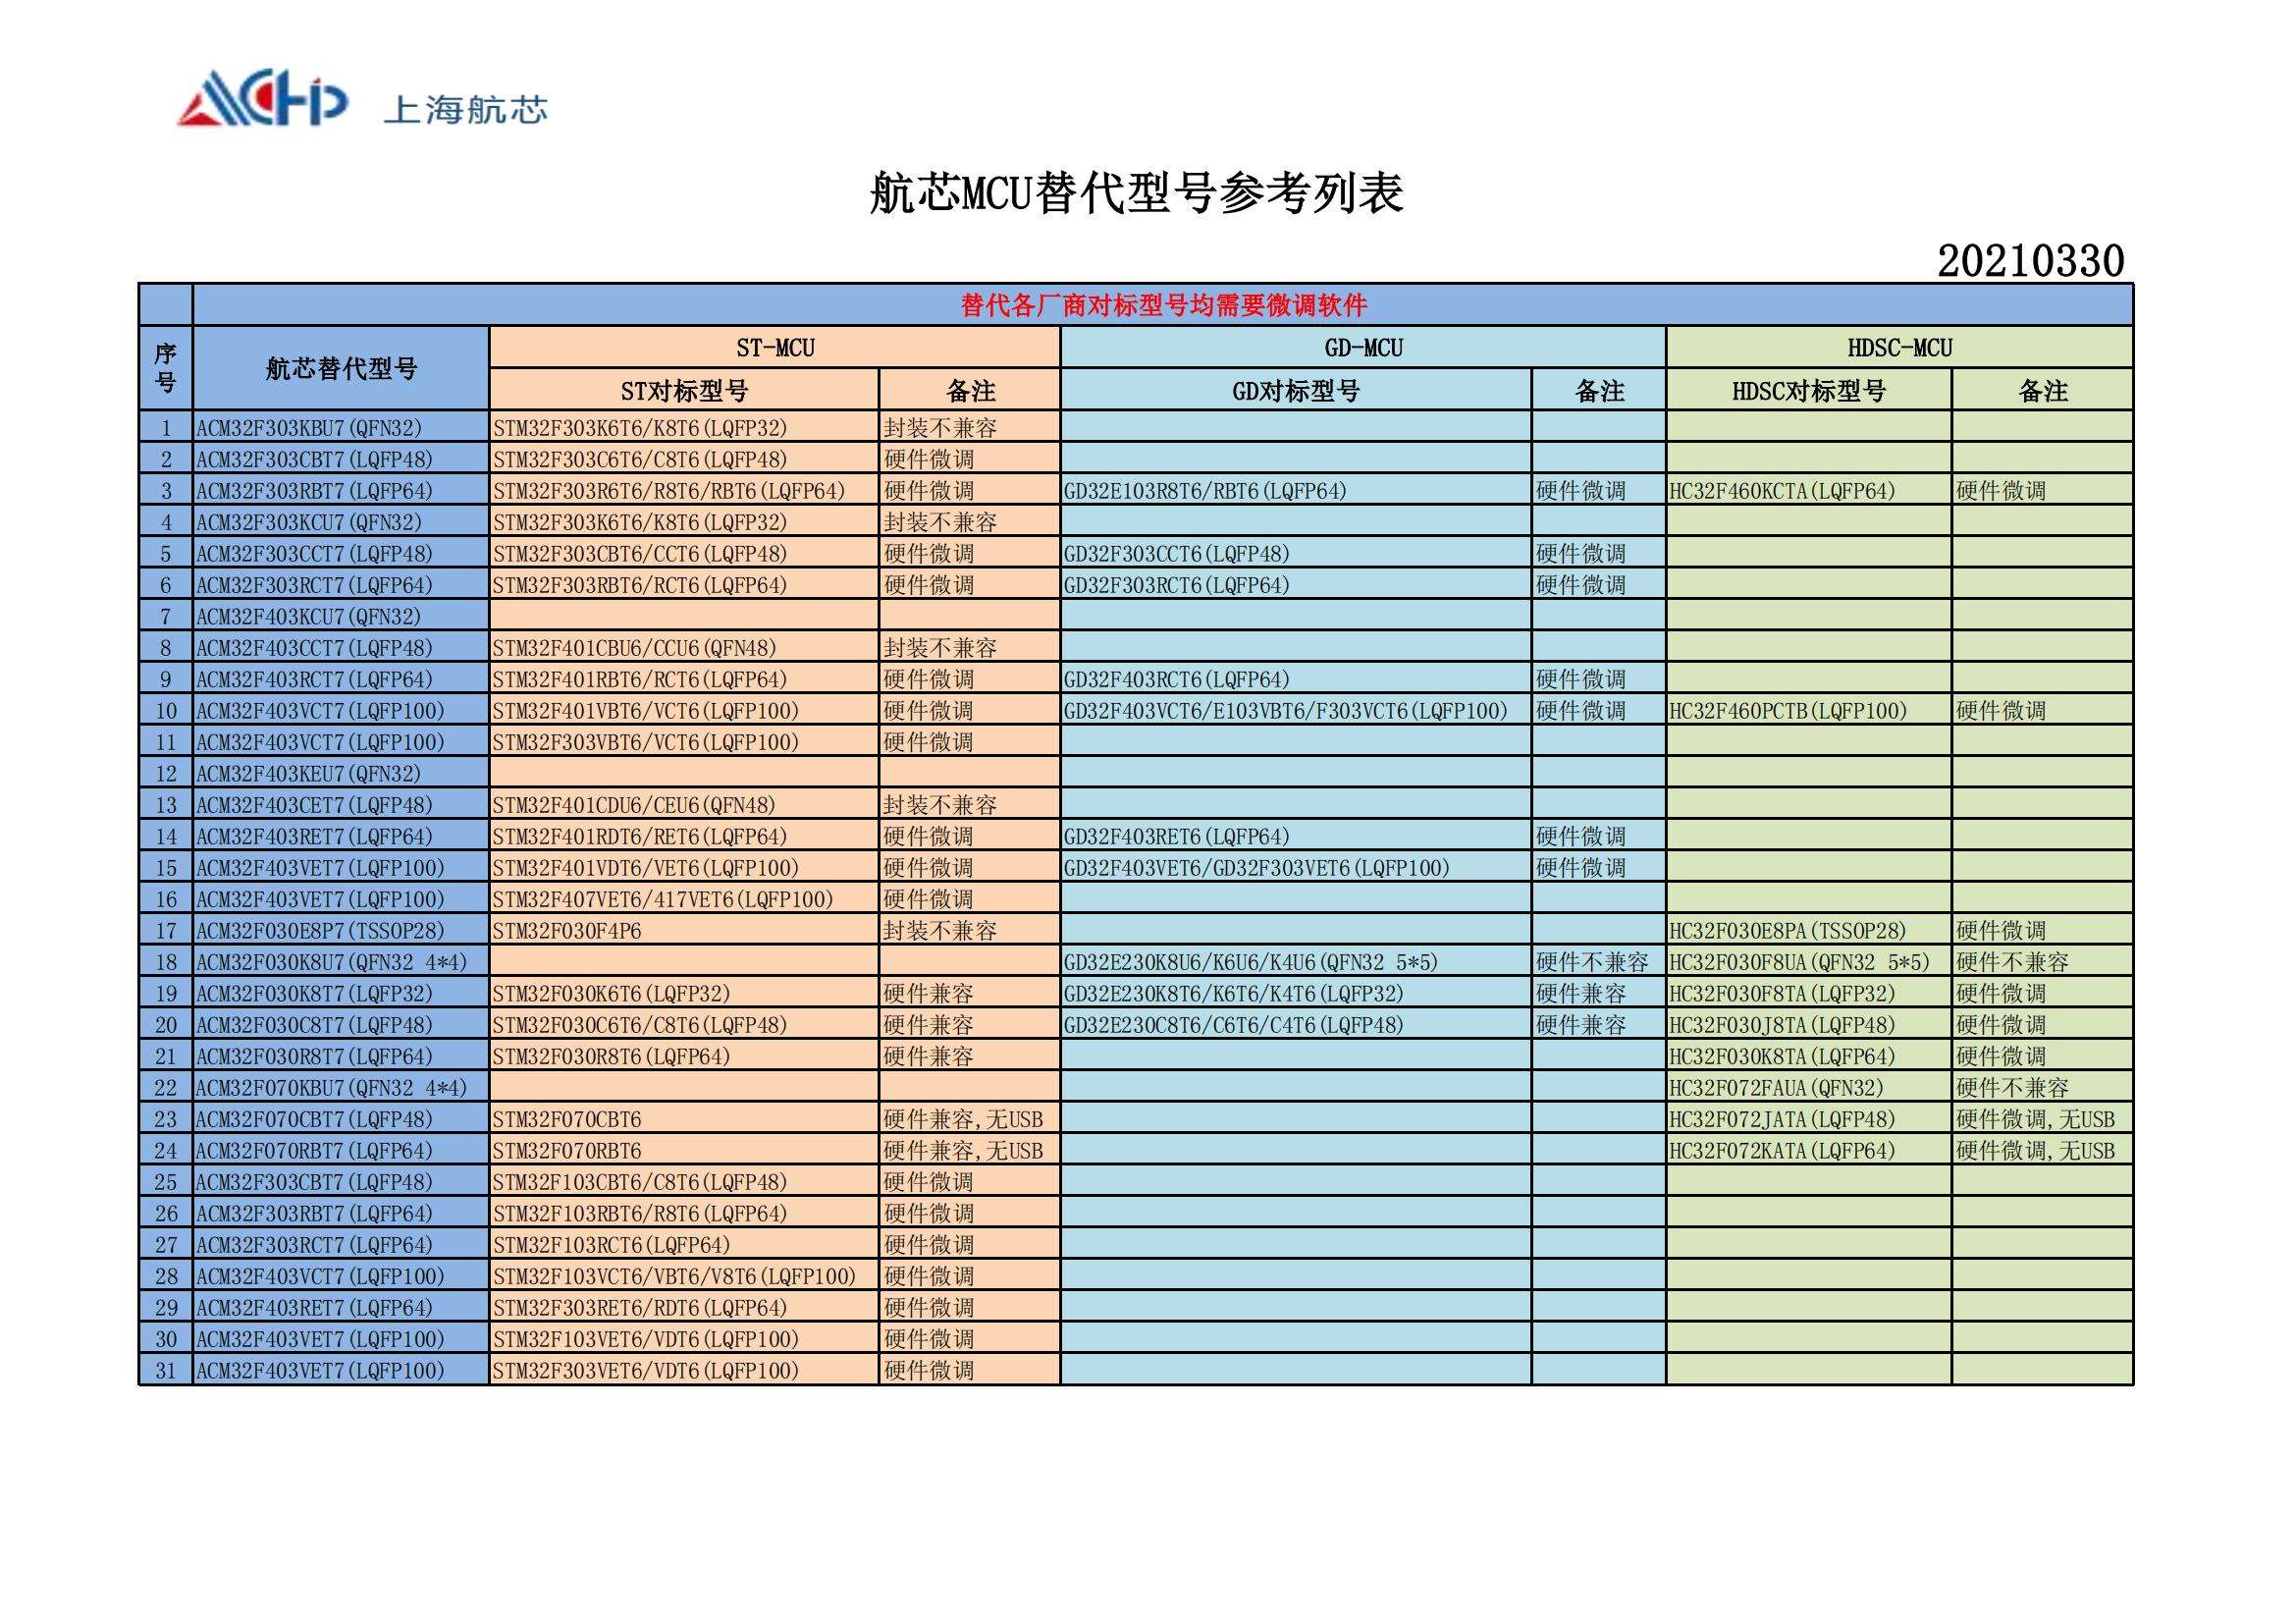The width and height of the screenshot is (2296, 1624).
Task: Select cell STM32F303RET6/RDT6(LQFP64)
Action: 684,1308
